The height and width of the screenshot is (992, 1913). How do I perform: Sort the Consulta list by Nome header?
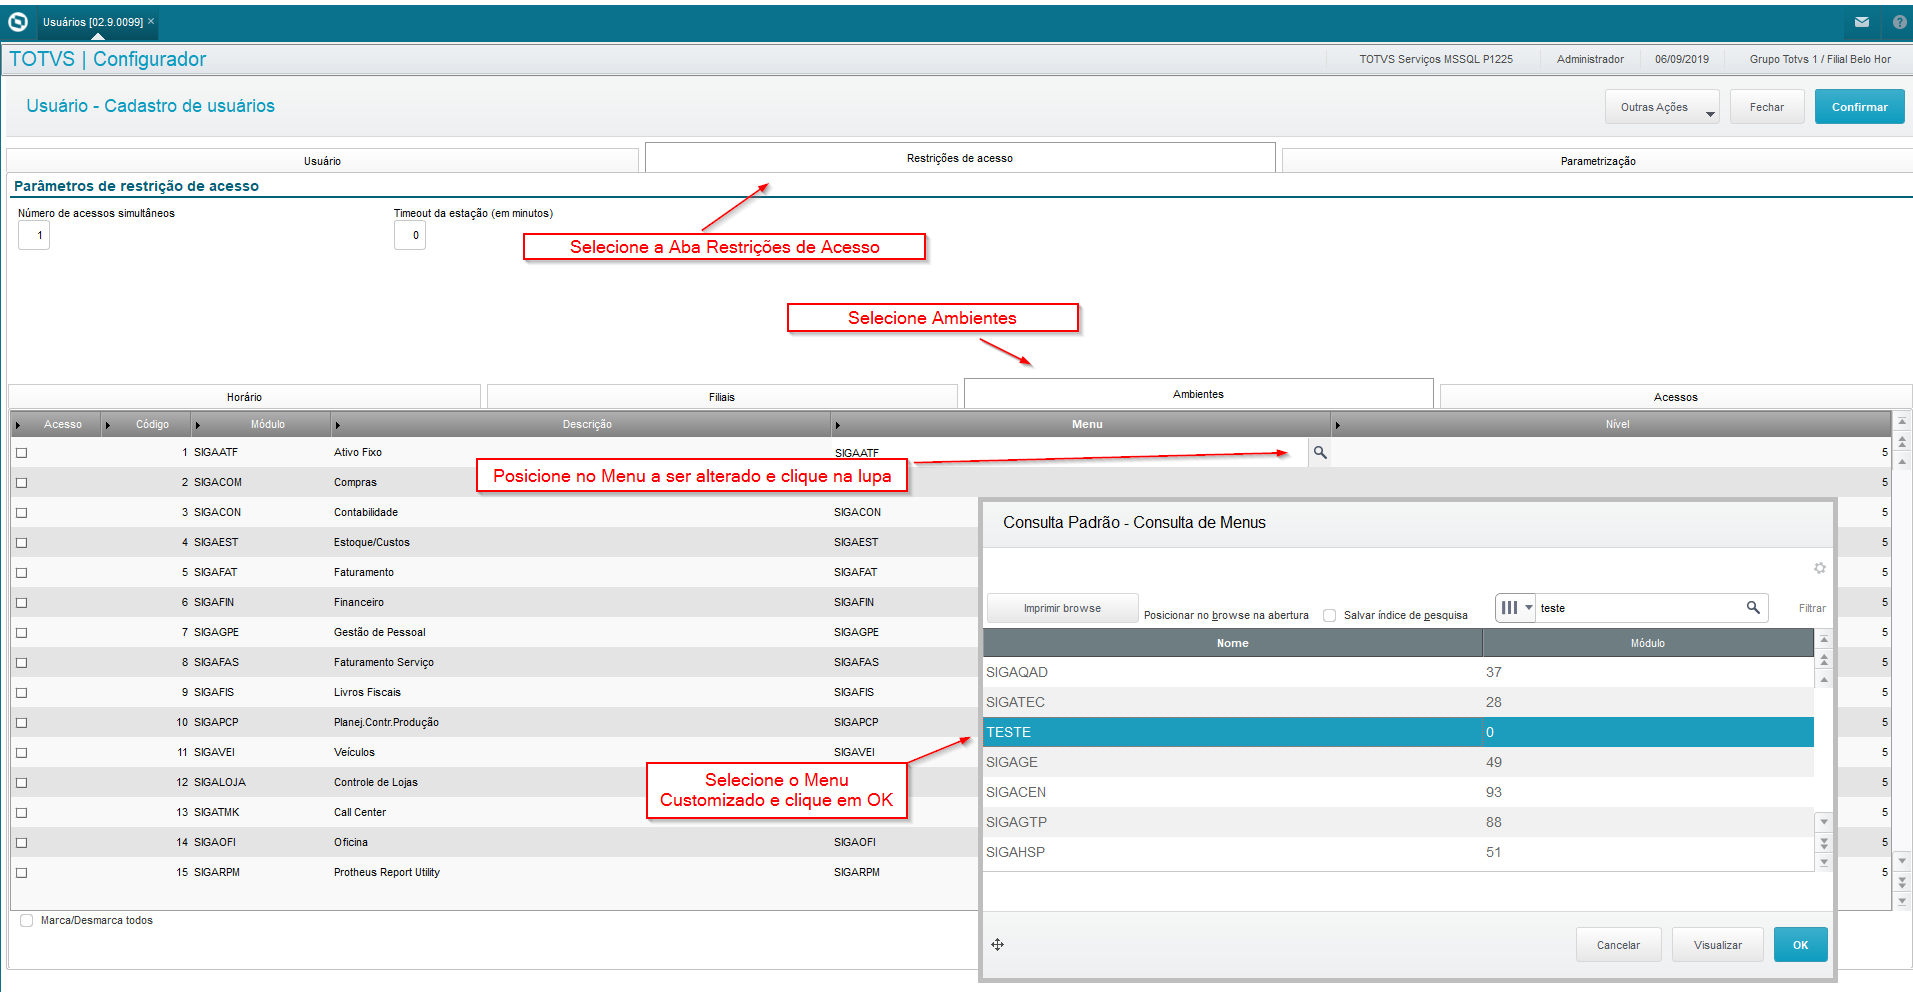pyautogui.click(x=1232, y=643)
